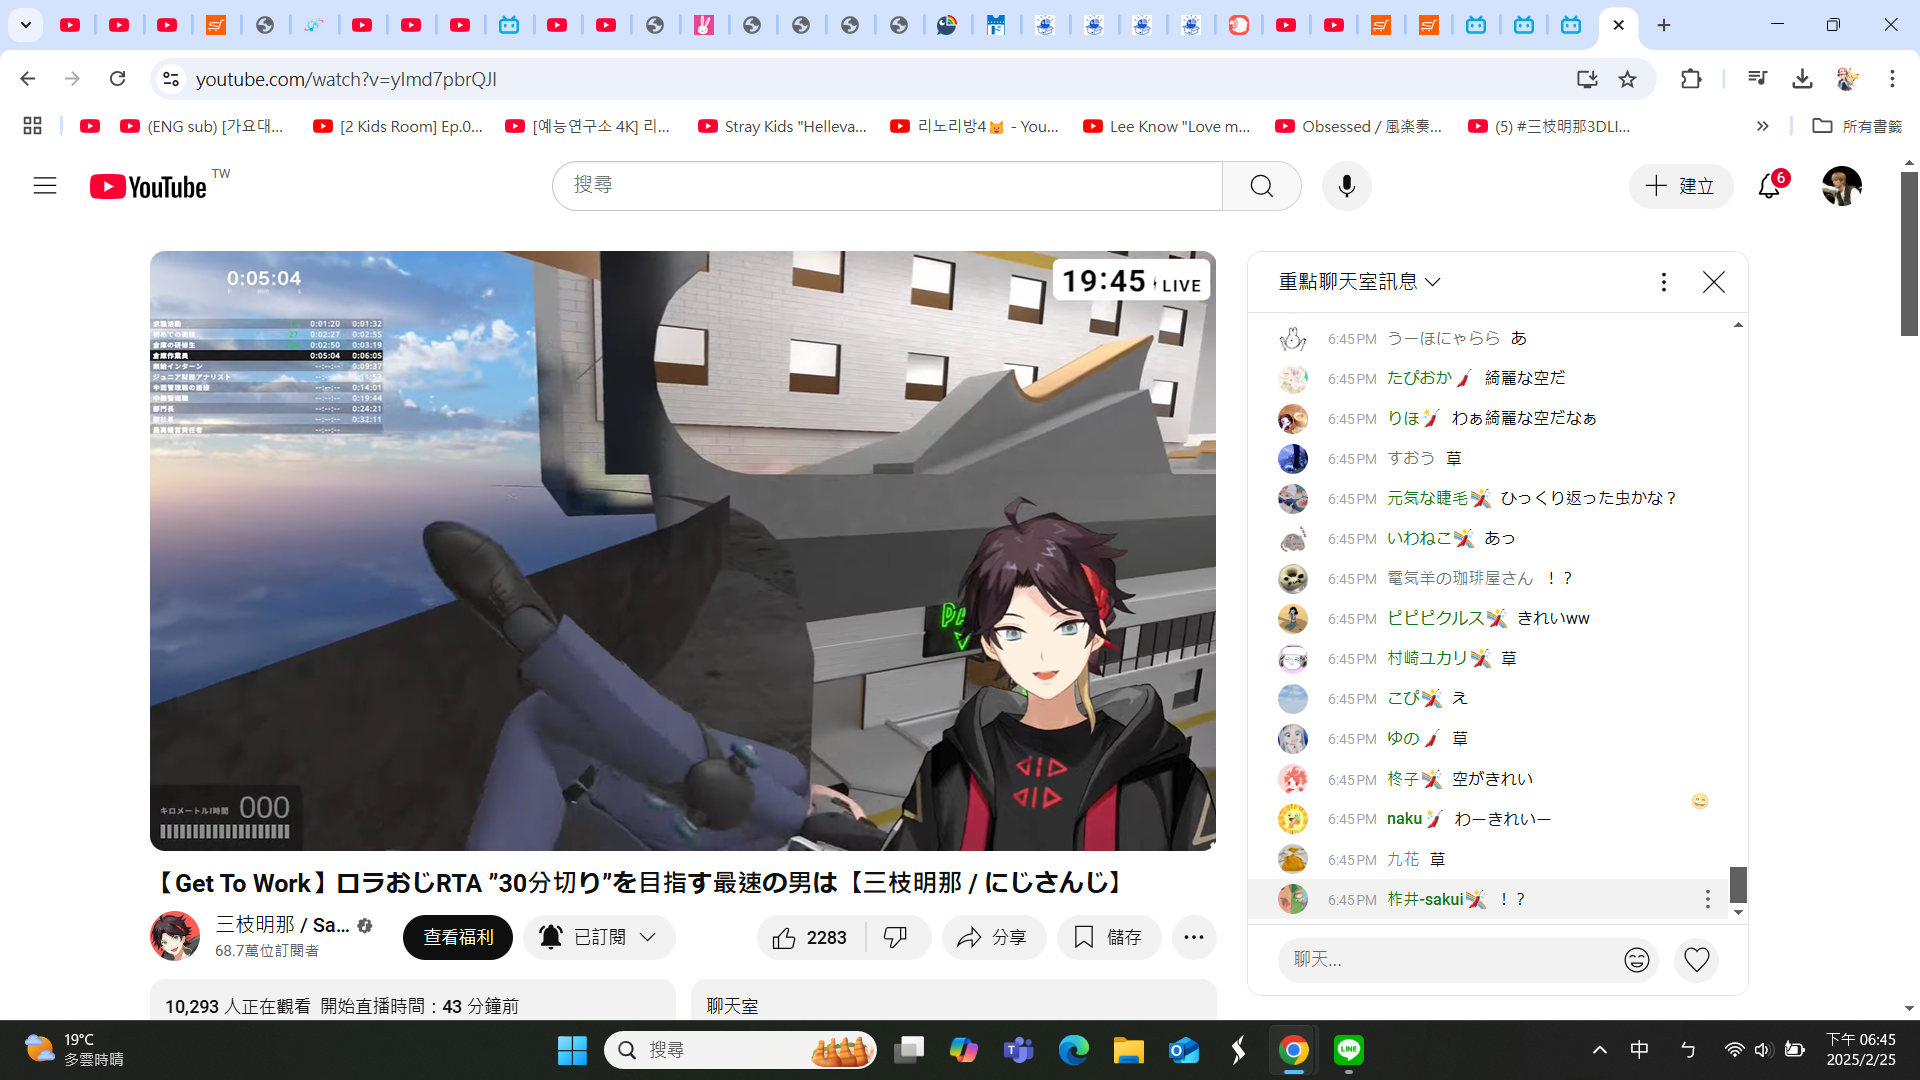
Task: Open emoji picker in chat input
Action: click(1637, 960)
